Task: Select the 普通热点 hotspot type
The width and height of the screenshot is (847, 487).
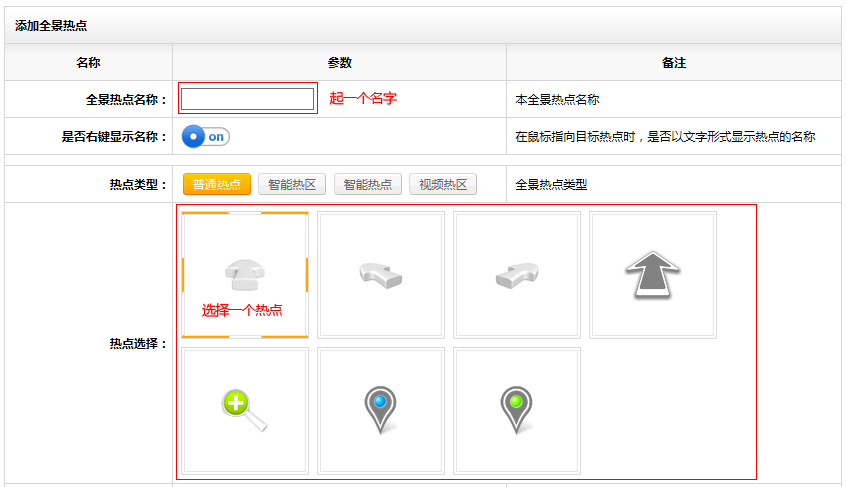Action: (x=216, y=185)
